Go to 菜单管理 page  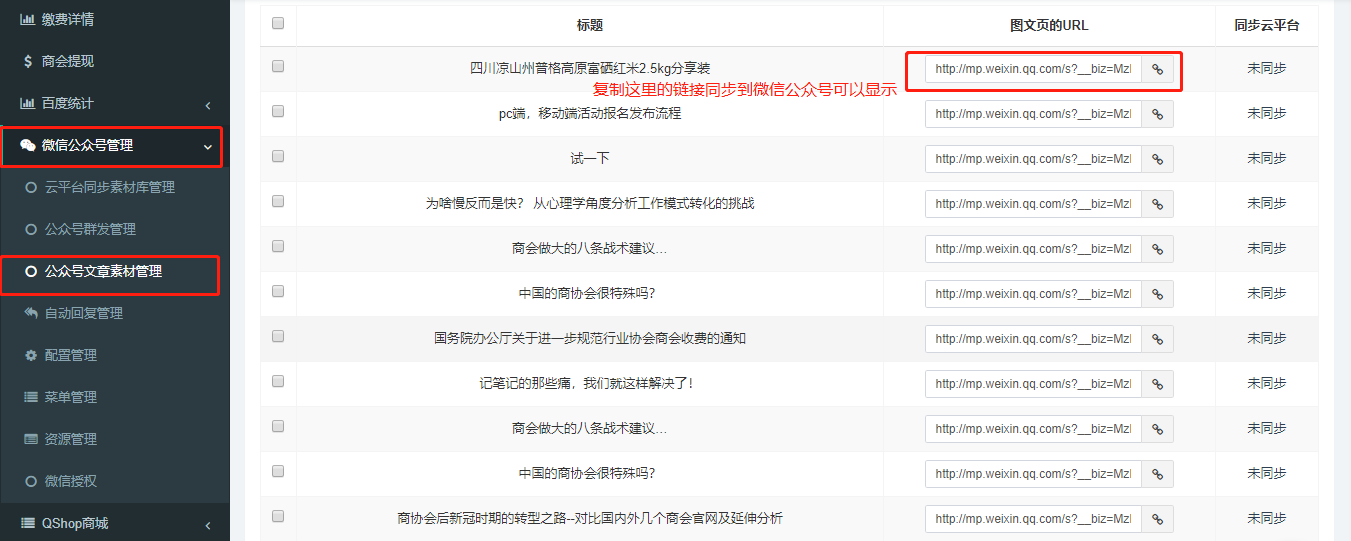tap(70, 398)
